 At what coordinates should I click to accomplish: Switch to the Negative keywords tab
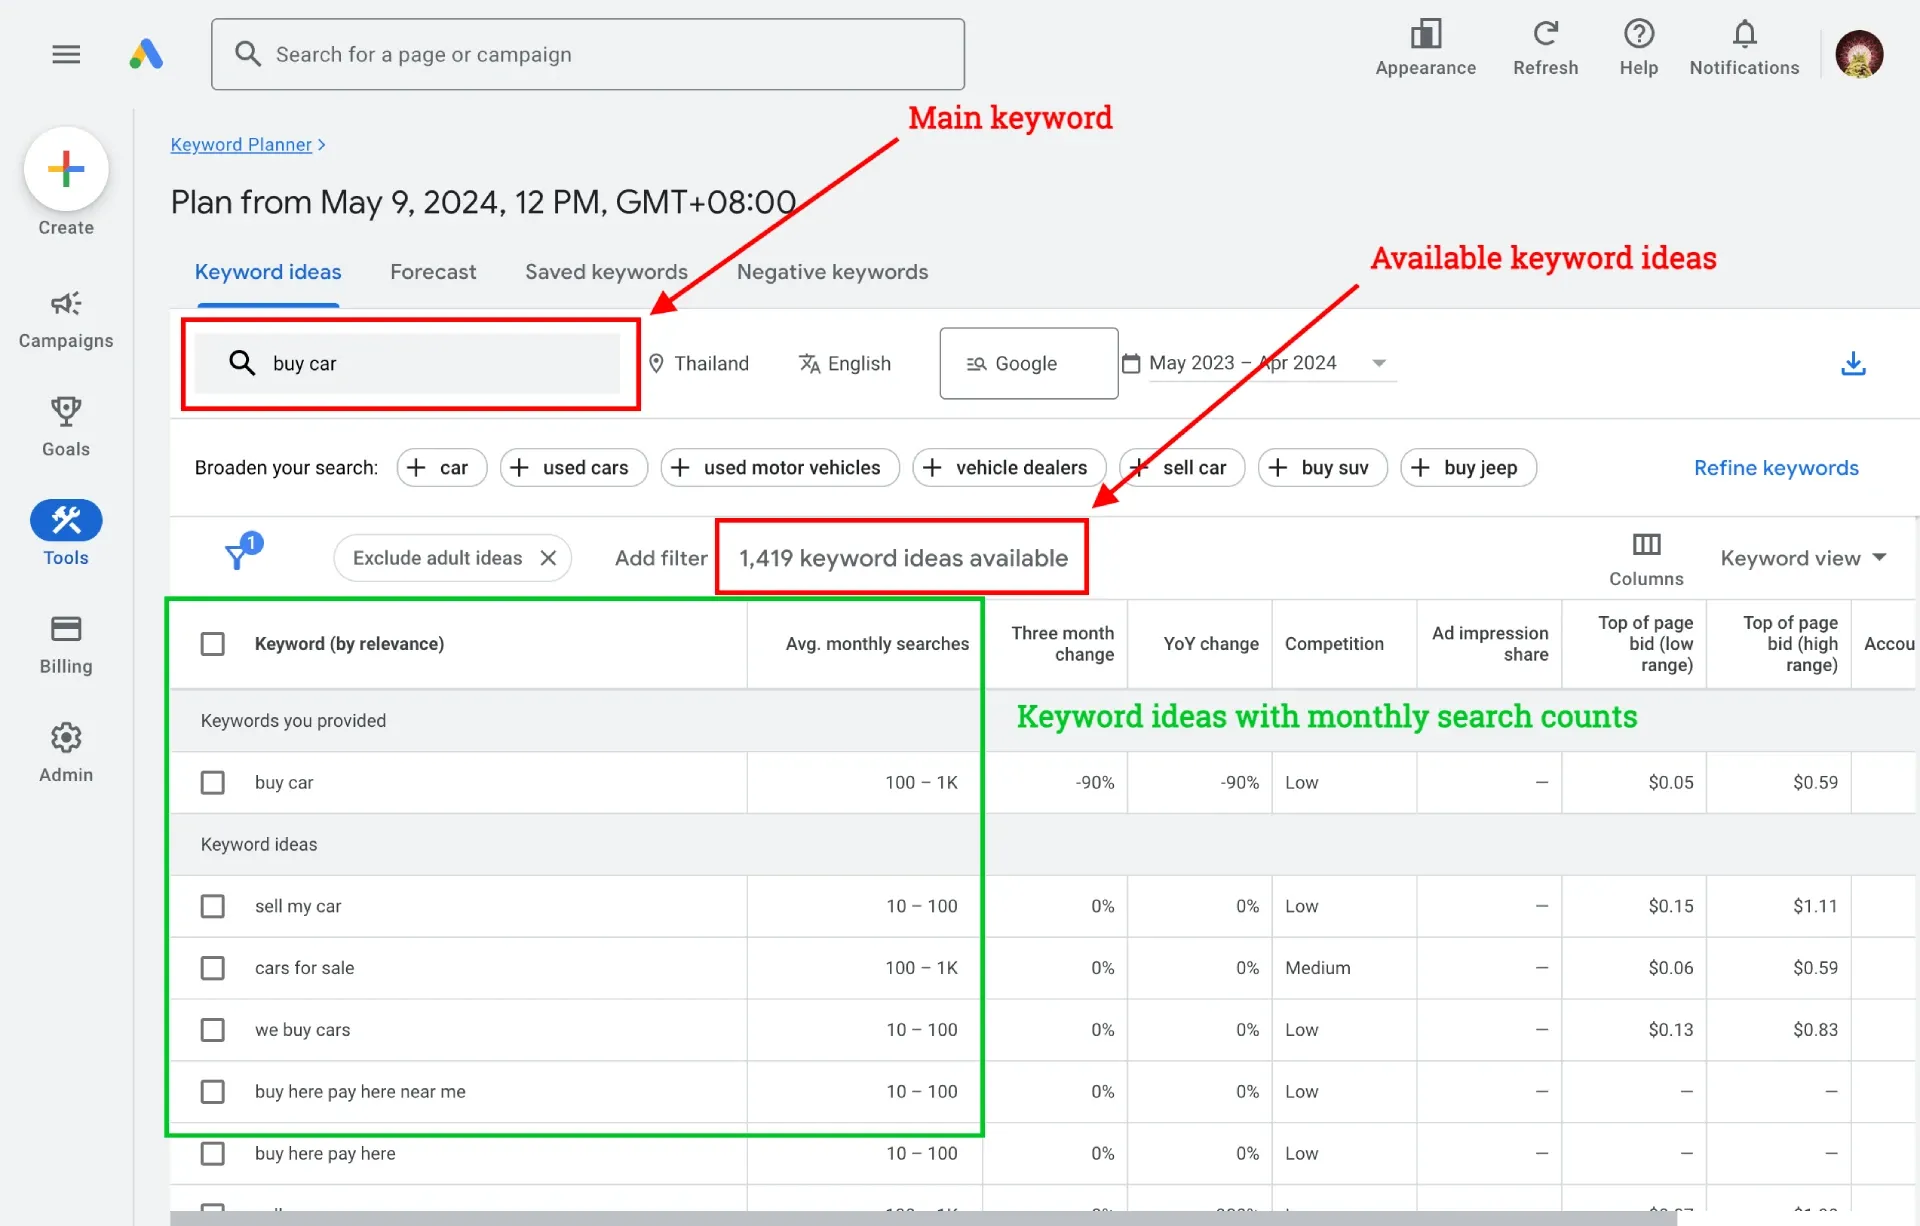pyautogui.click(x=832, y=272)
